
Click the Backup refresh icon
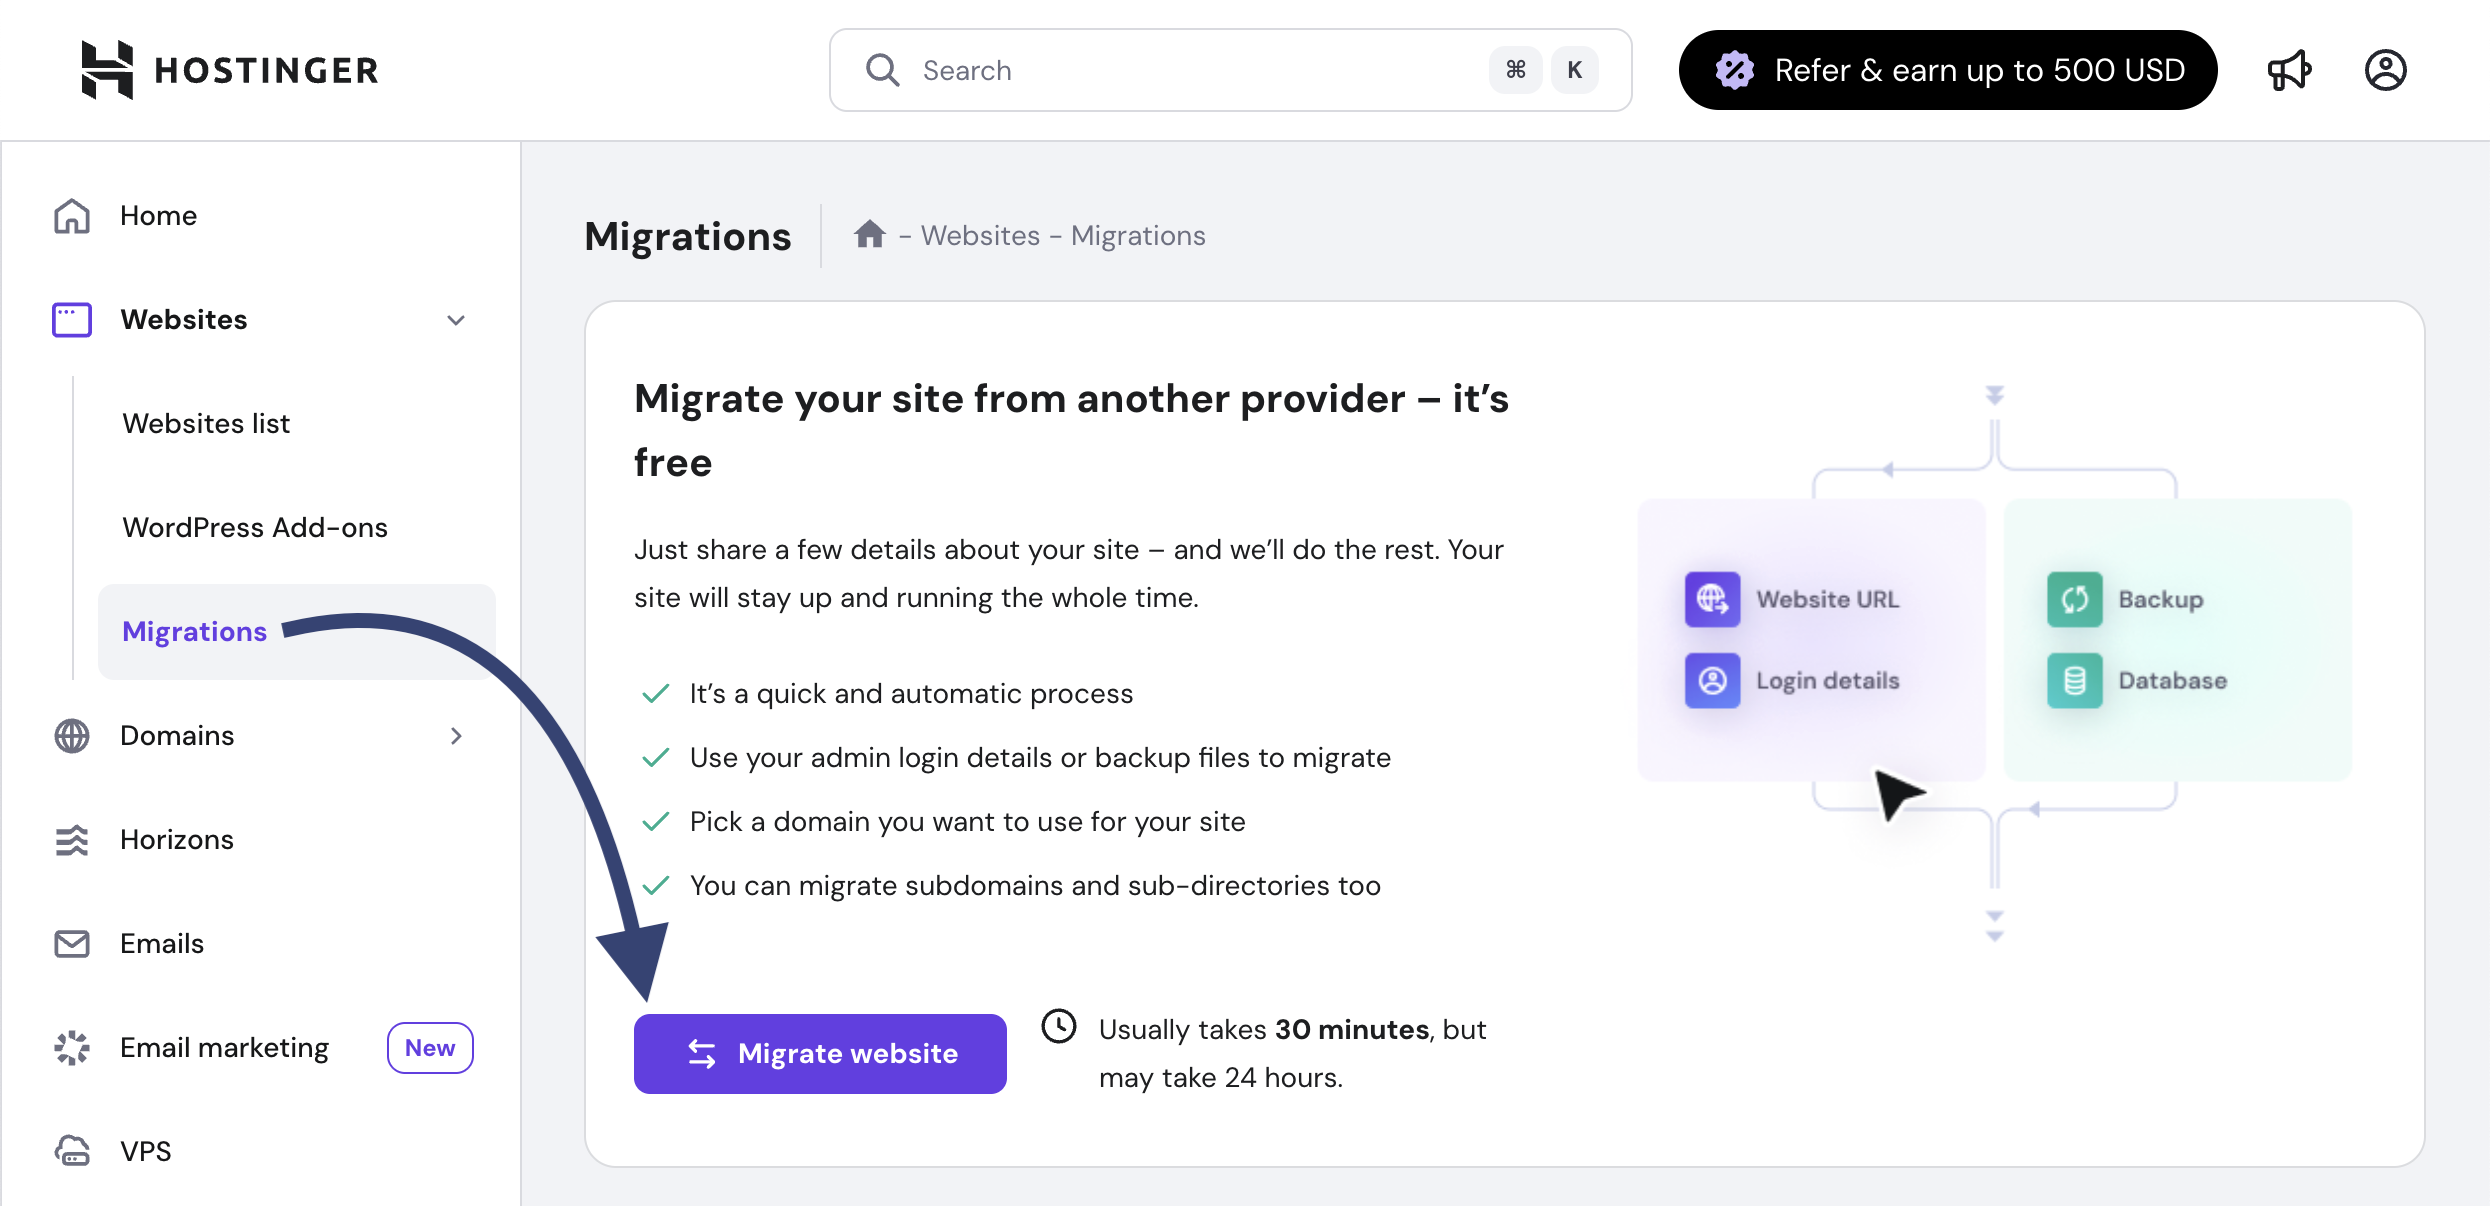[2074, 599]
